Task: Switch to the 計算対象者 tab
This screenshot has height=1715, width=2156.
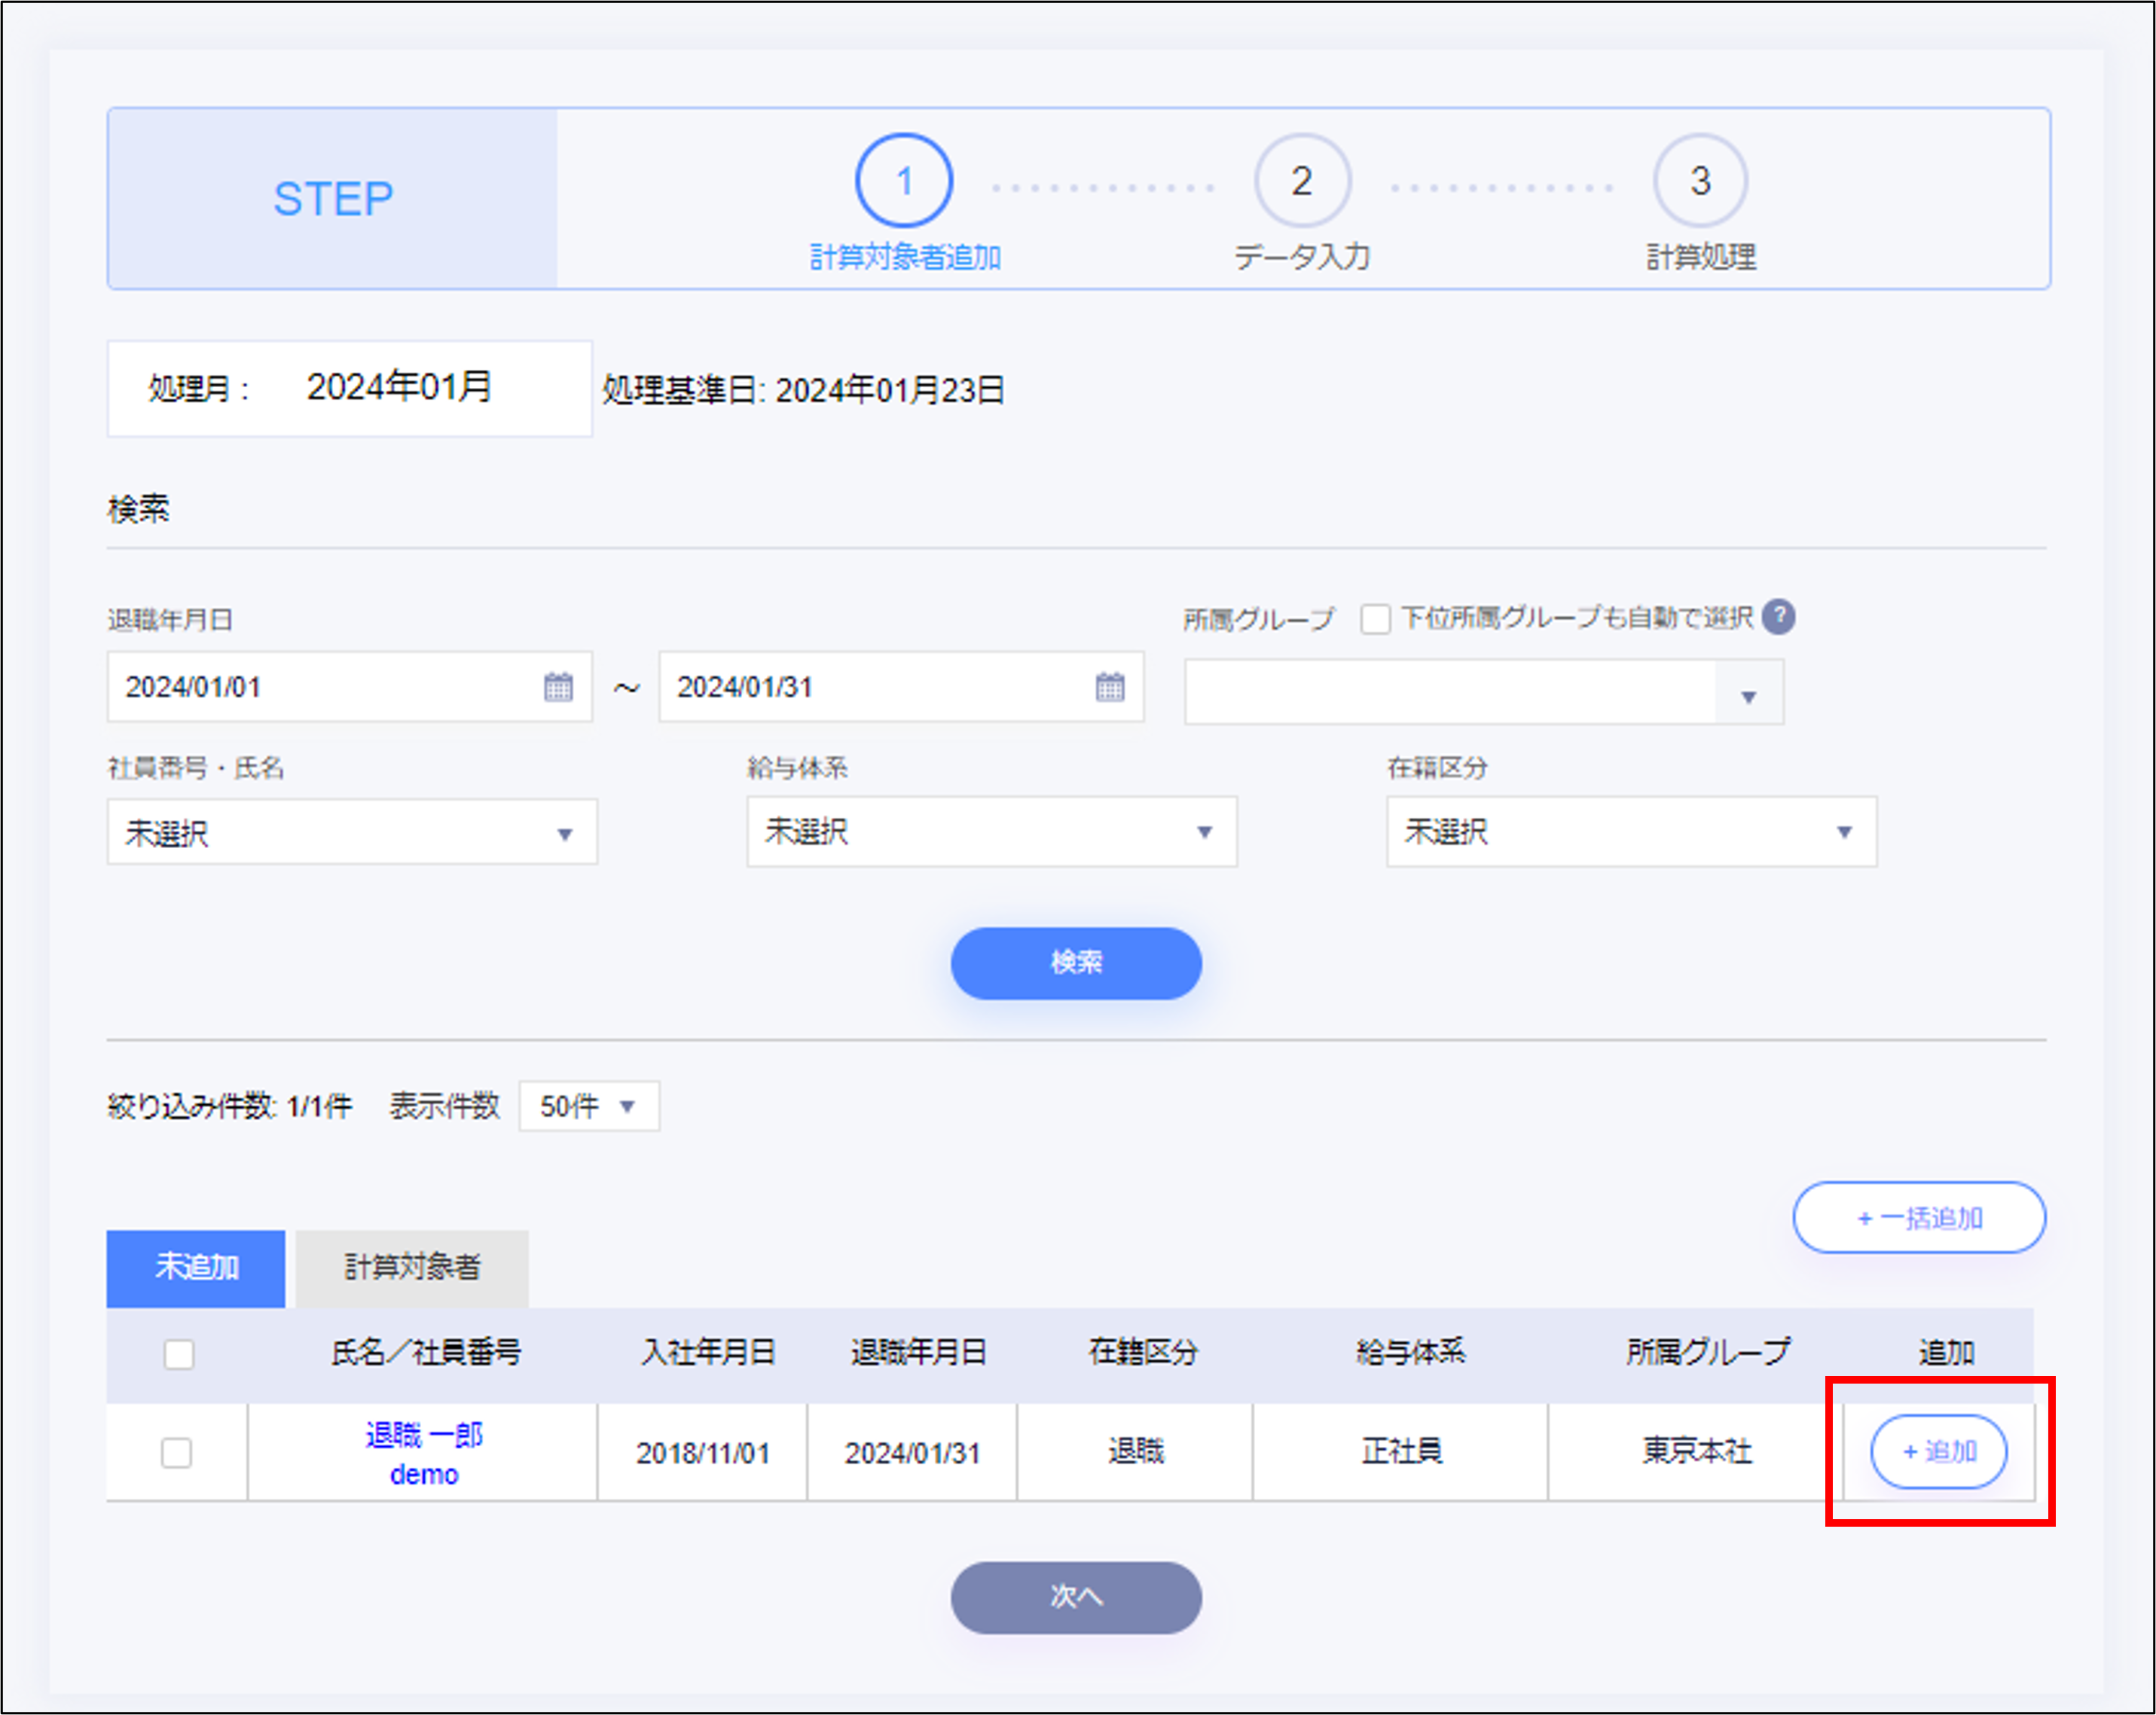Action: pyautogui.click(x=412, y=1268)
